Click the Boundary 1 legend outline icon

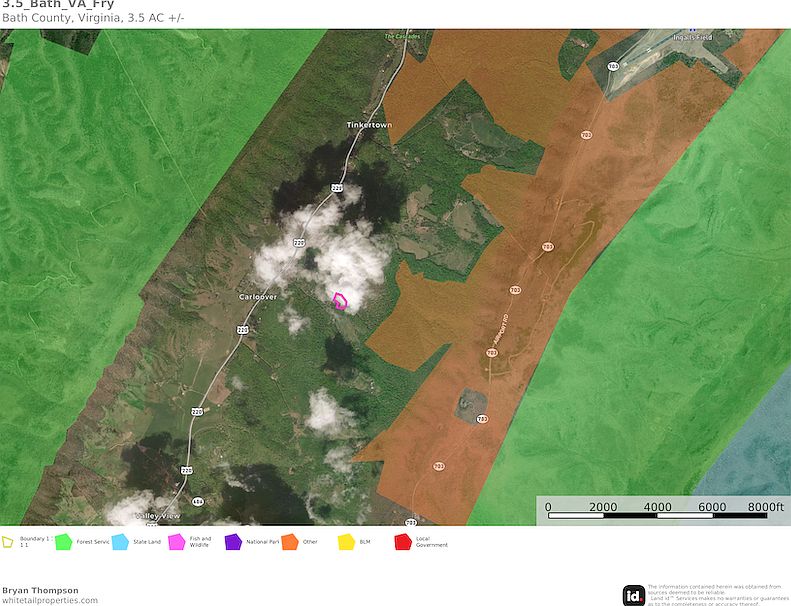click(7, 542)
